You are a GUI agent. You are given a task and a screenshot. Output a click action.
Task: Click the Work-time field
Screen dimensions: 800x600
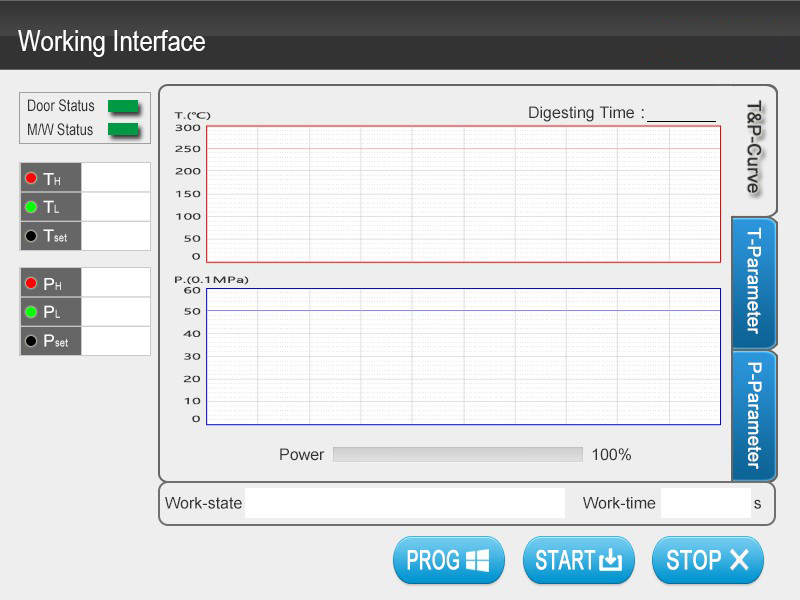click(706, 503)
